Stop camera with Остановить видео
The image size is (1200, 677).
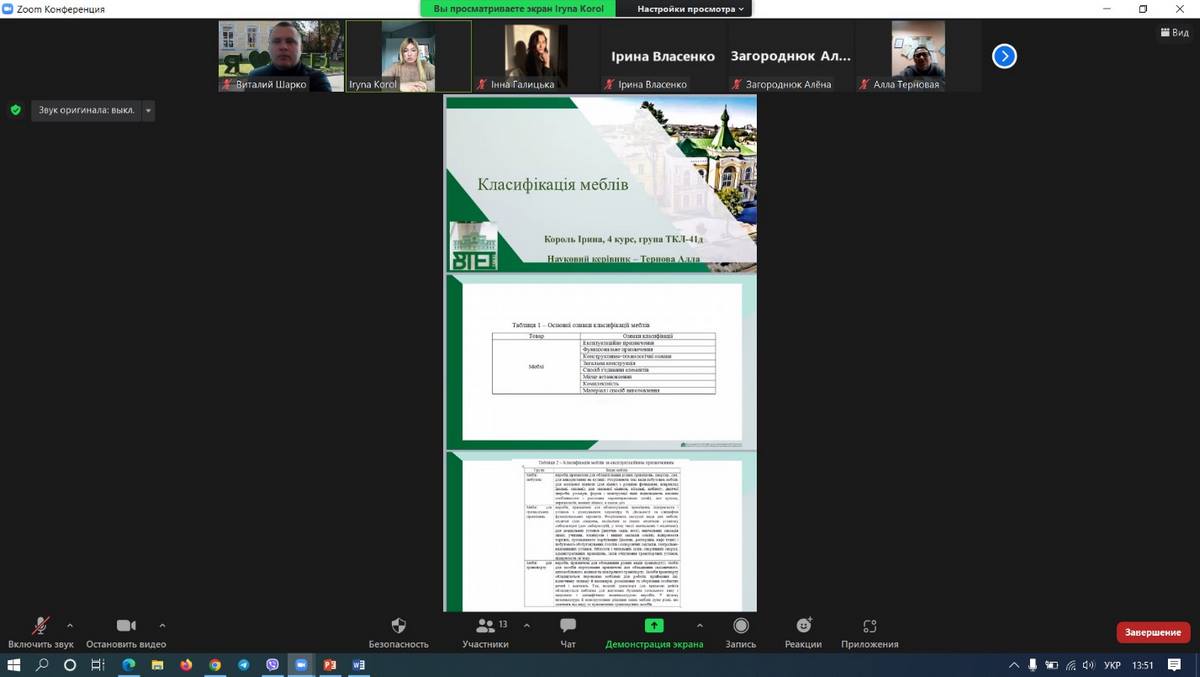tap(126, 626)
